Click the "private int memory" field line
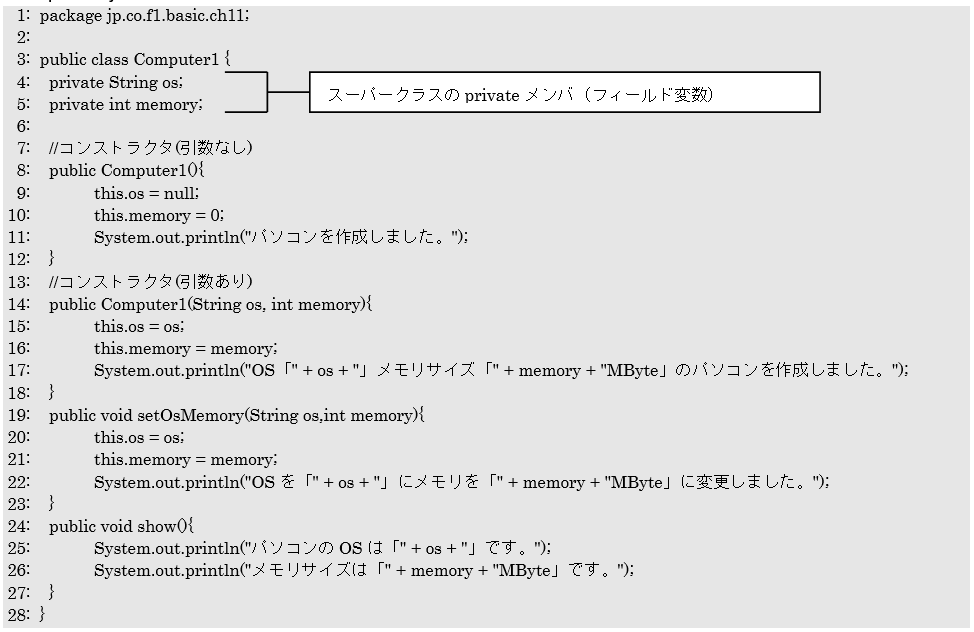Image resolution: width=974 pixels, height=632 pixels. [x=125, y=104]
